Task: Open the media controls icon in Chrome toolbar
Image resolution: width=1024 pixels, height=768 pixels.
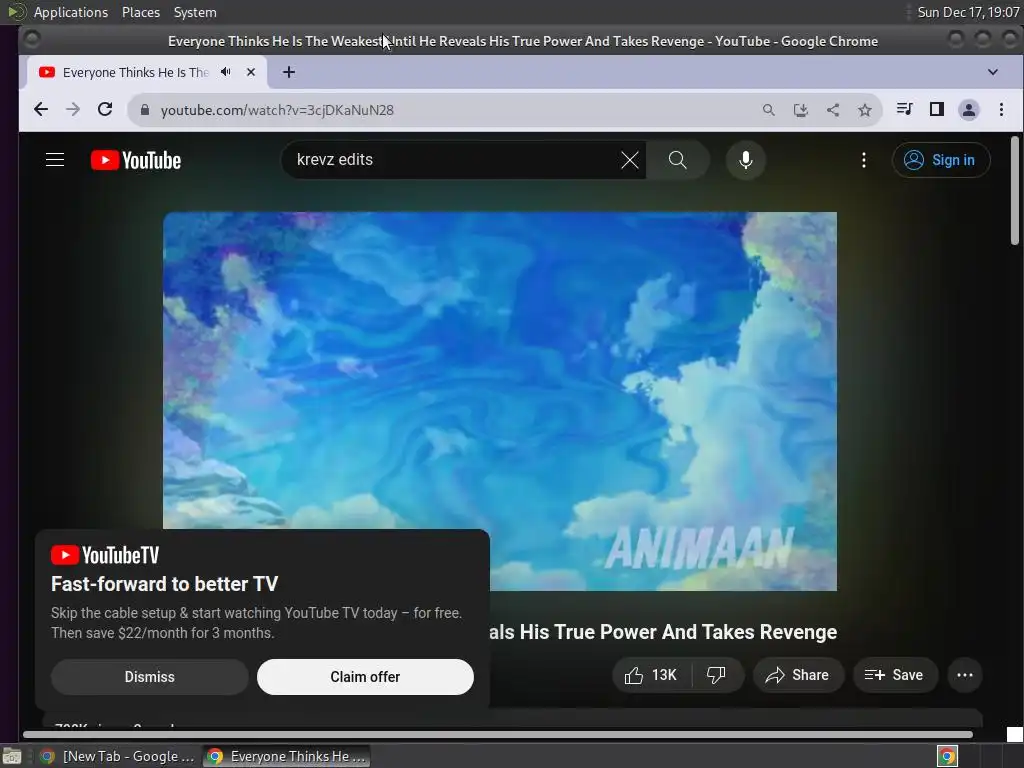Action: (x=904, y=109)
